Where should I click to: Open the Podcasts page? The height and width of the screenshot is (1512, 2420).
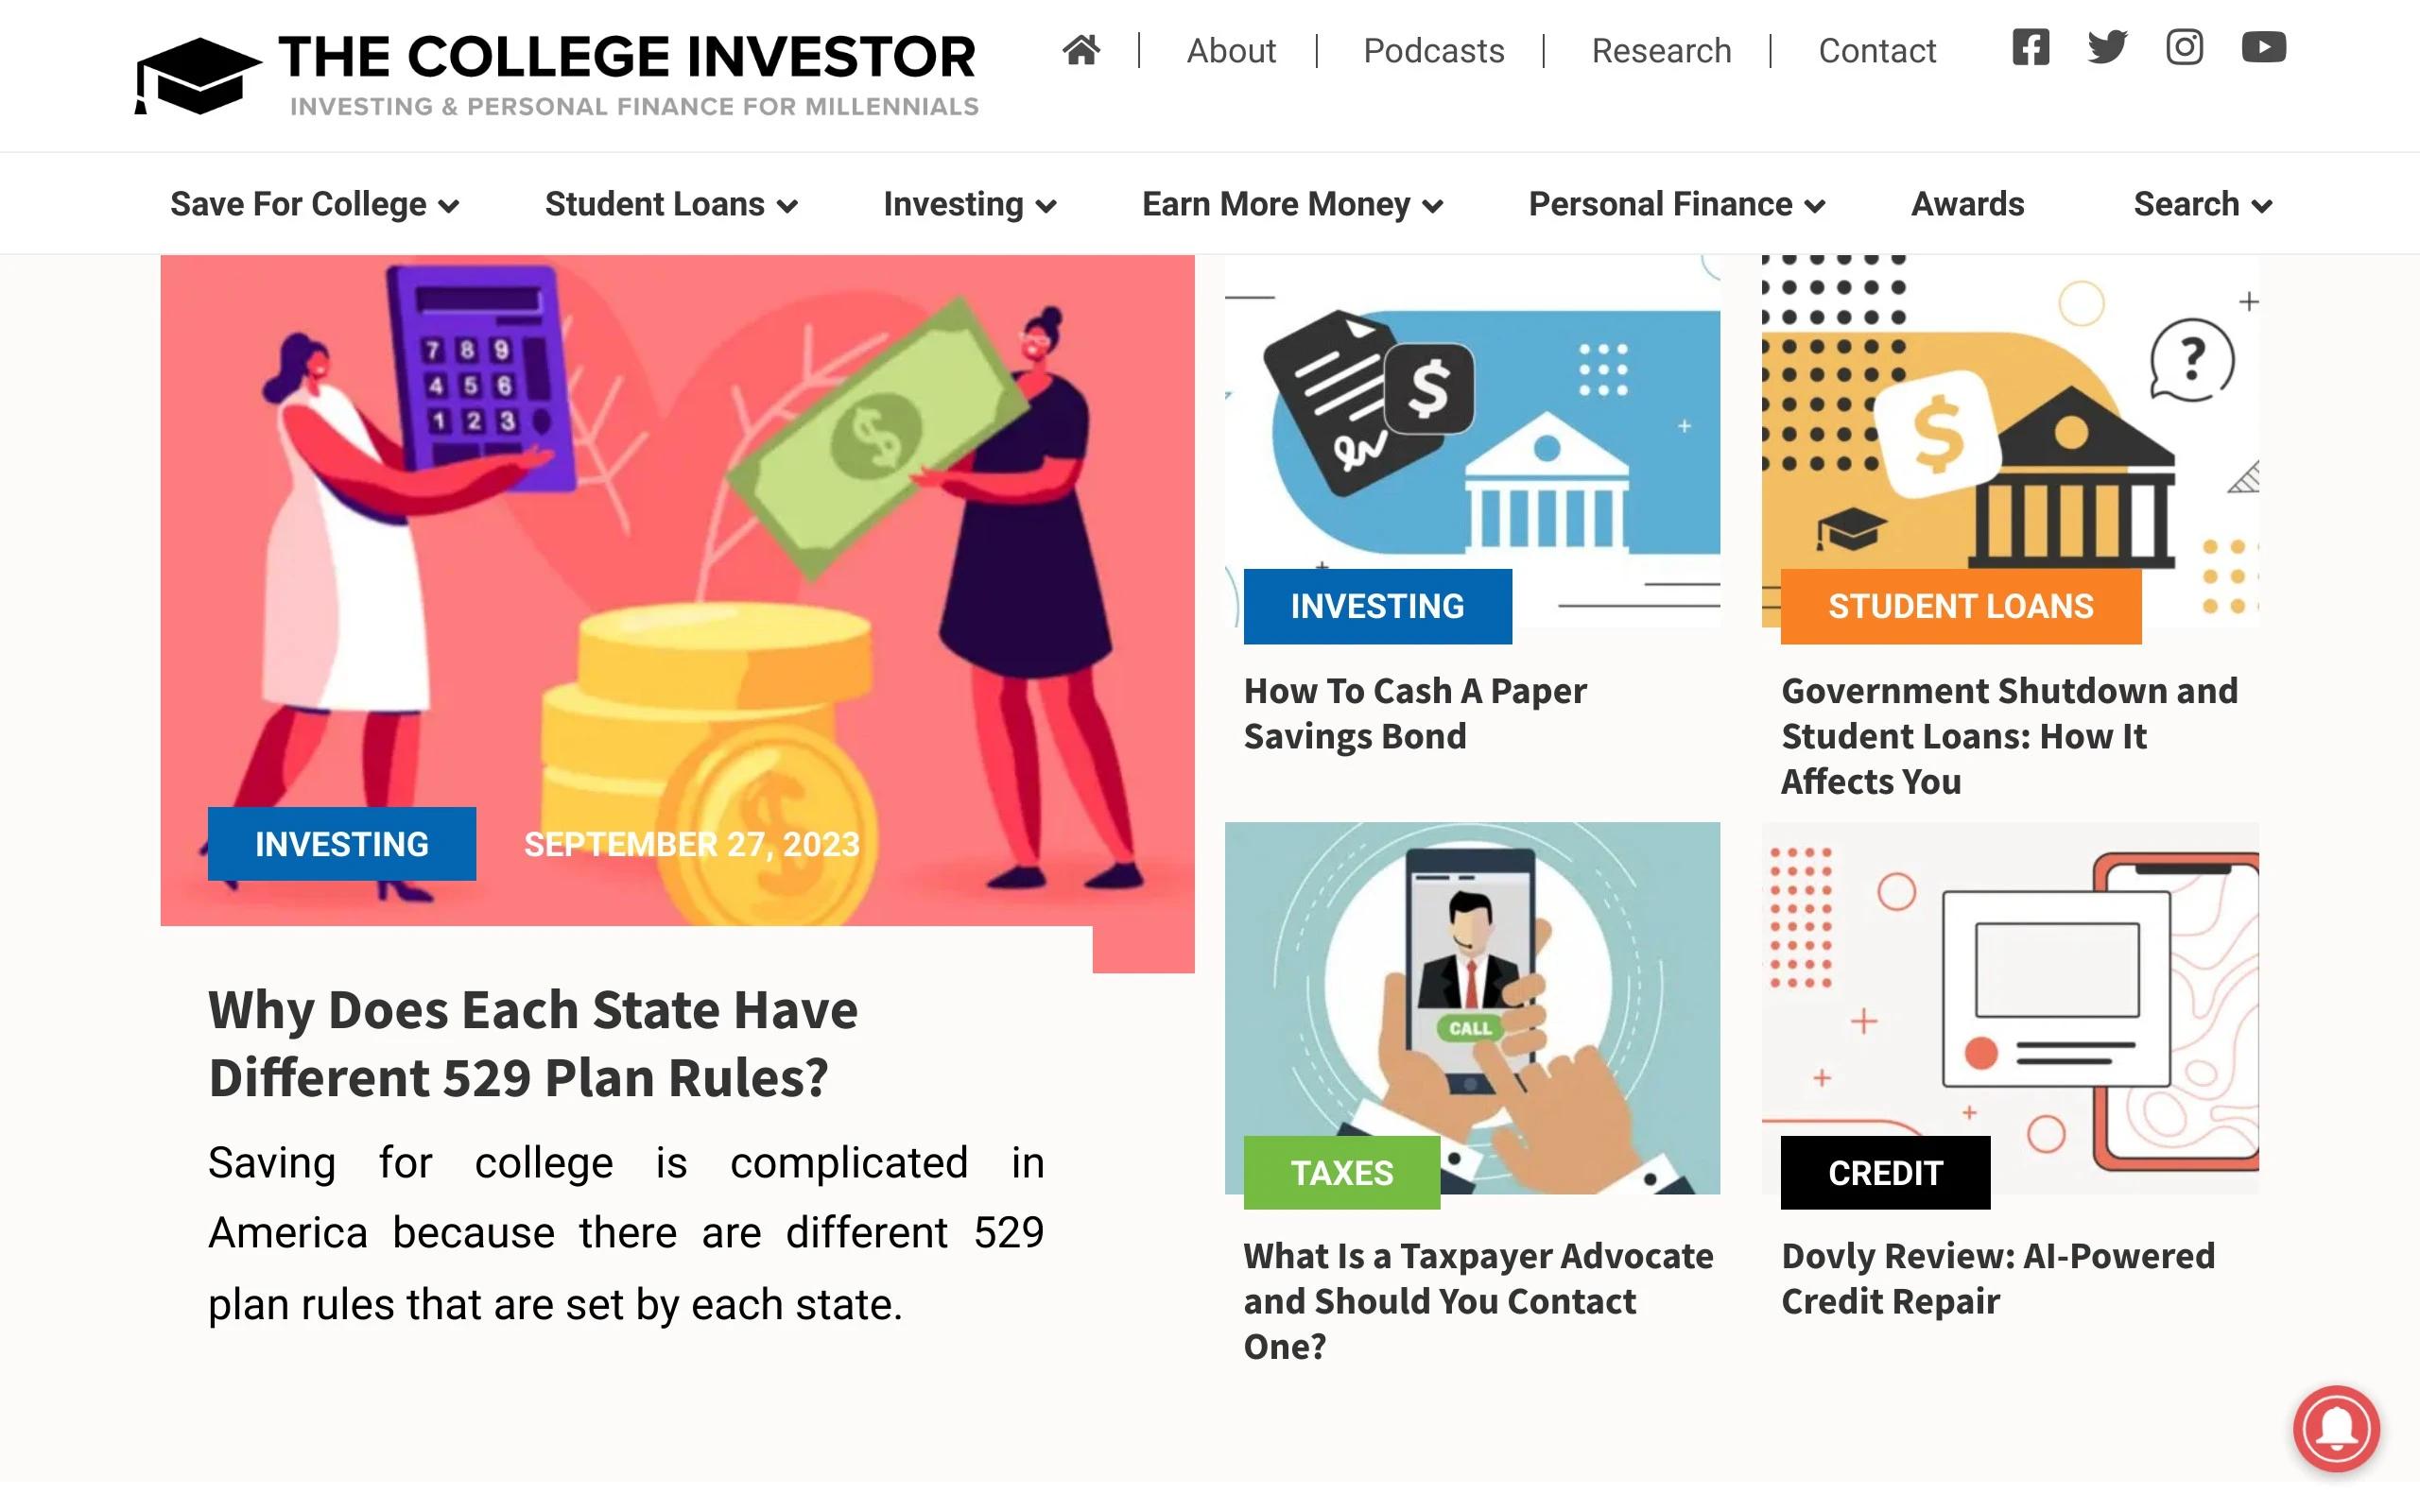[1433, 51]
